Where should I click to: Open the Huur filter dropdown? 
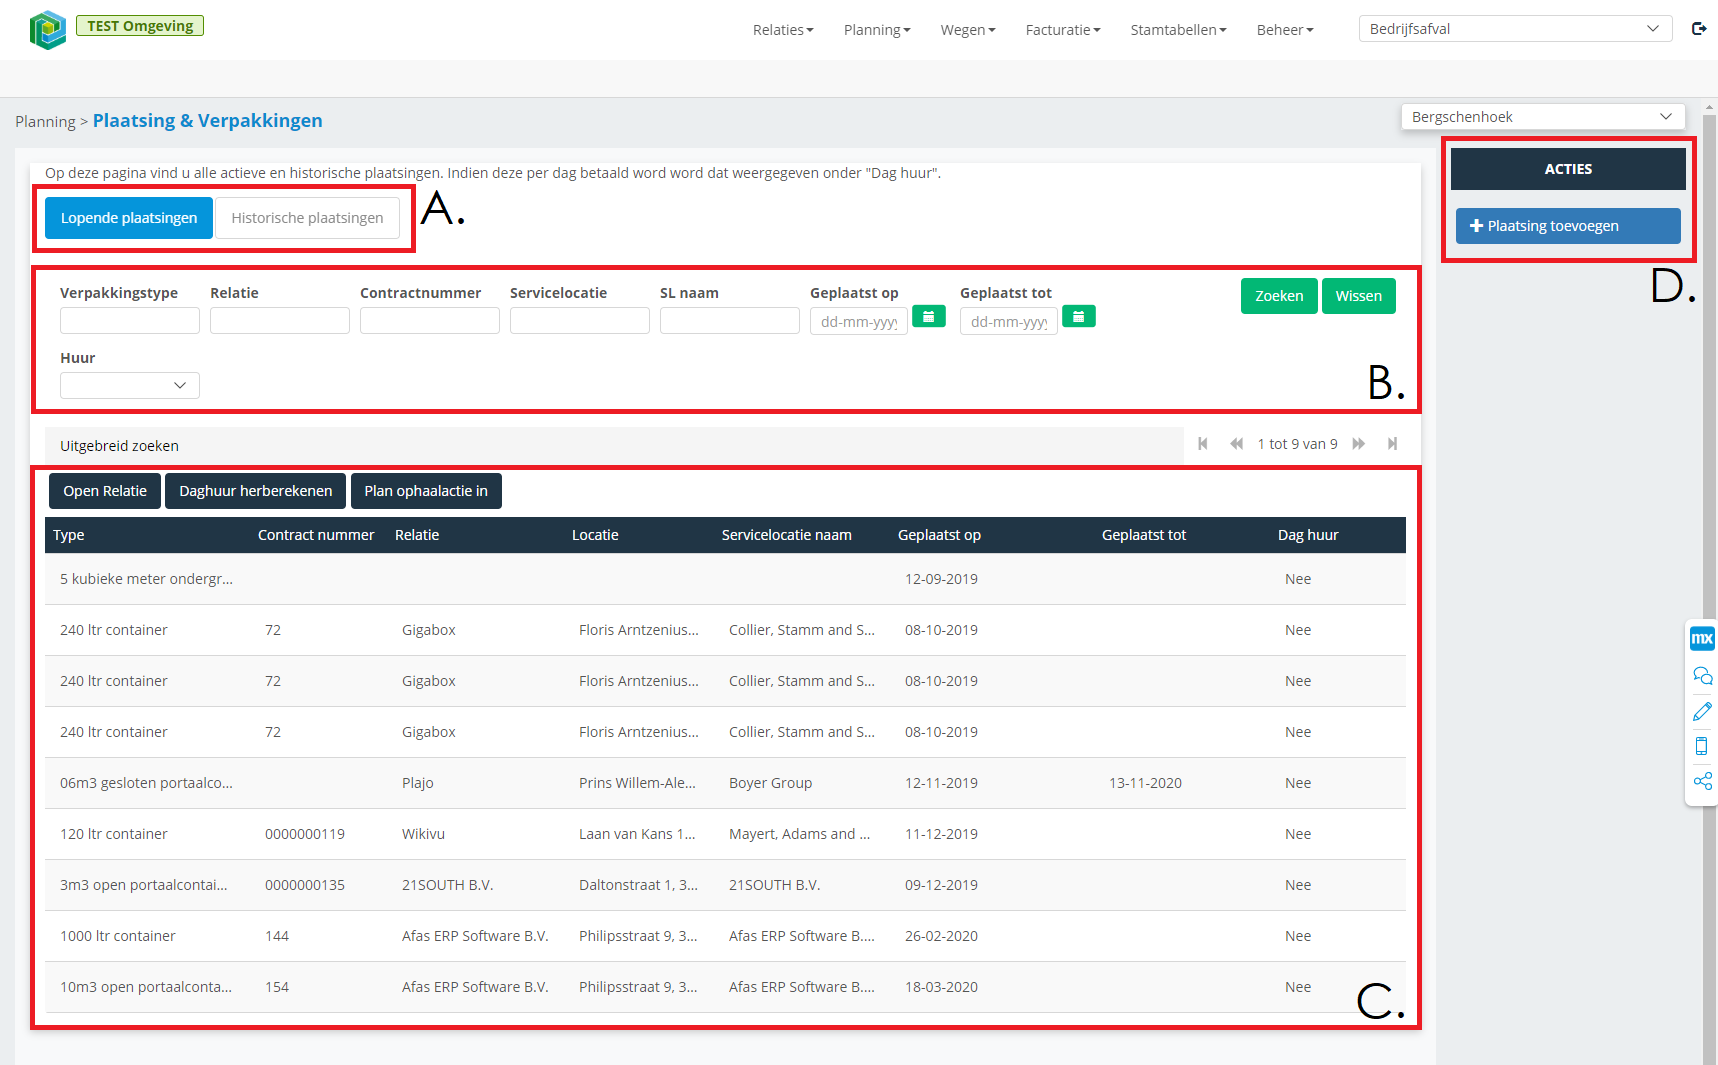[130, 385]
